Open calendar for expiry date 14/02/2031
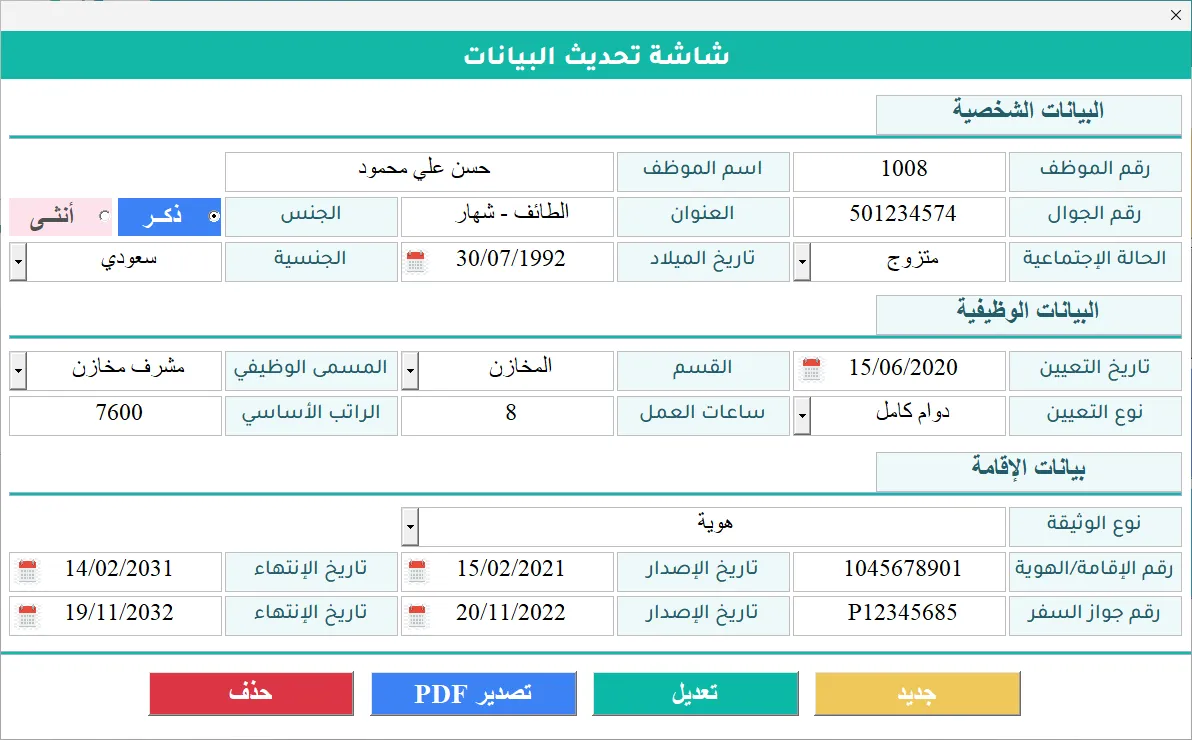The width and height of the screenshot is (1192, 740). (x=27, y=571)
